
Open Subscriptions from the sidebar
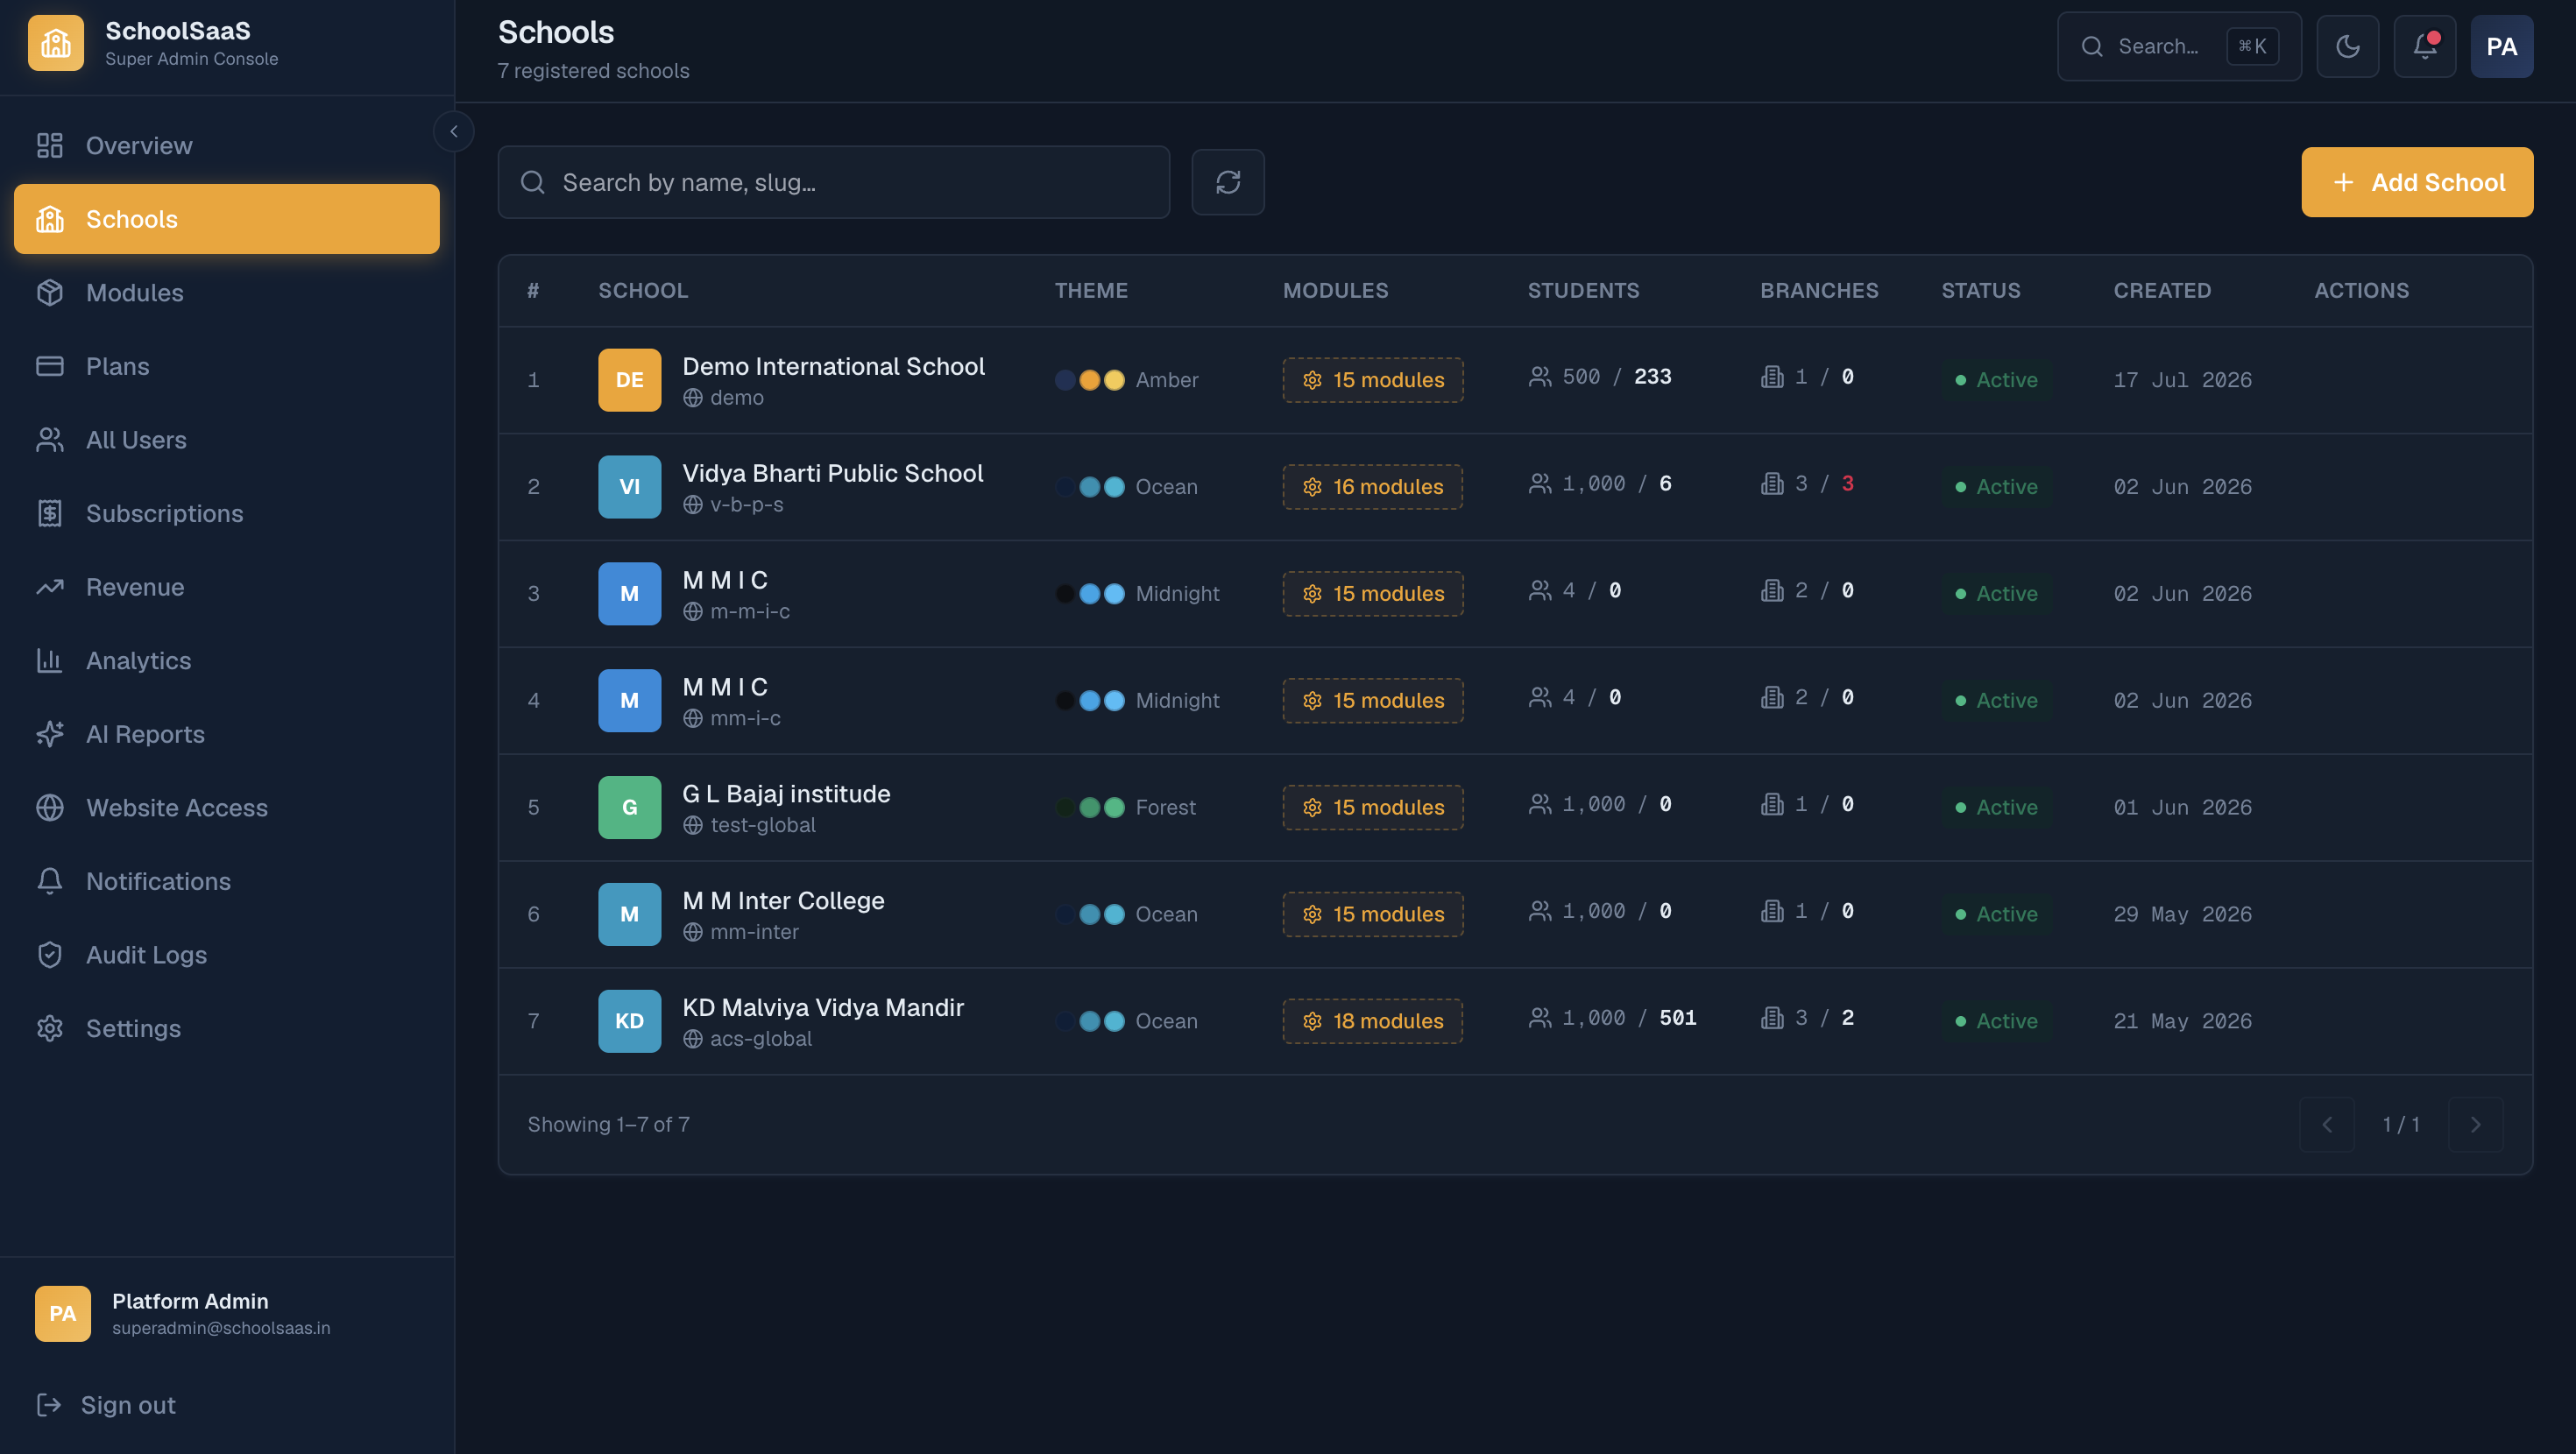(x=226, y=513)
